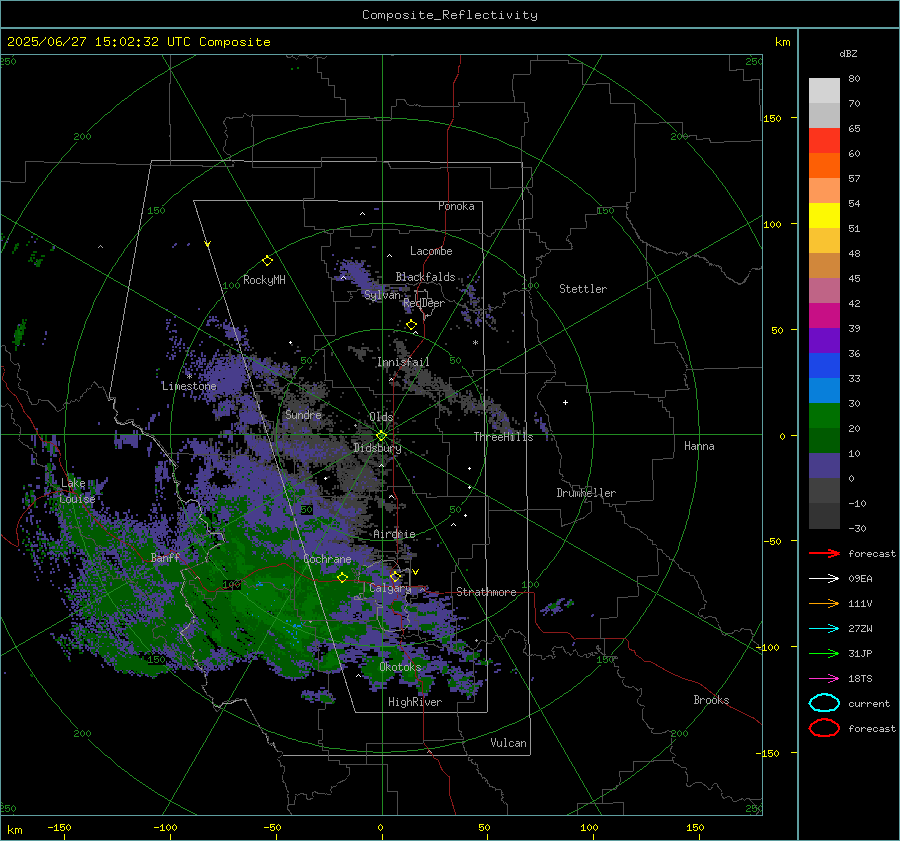Click the Airdrie city label
900x841 pixels.
(394, 534)
